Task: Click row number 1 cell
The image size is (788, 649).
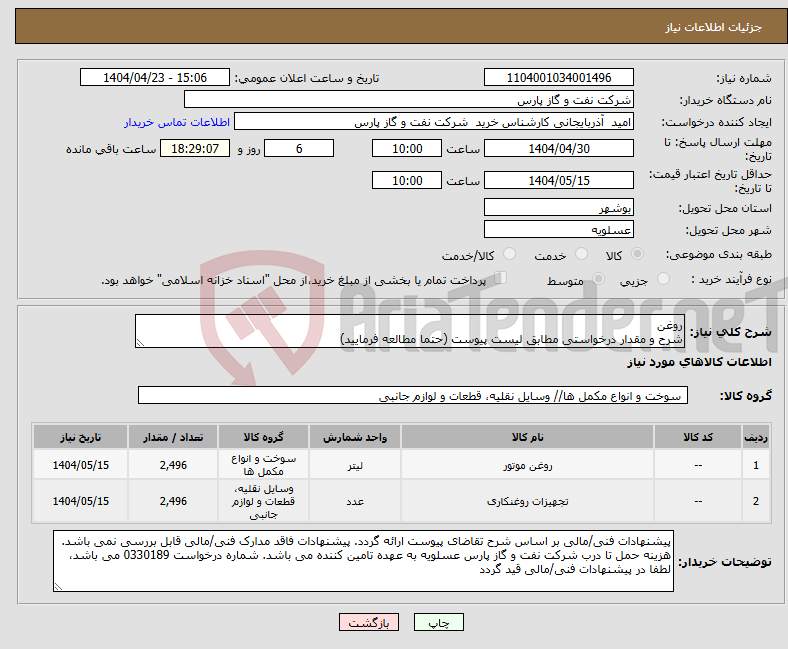Action: pos(755,466)
